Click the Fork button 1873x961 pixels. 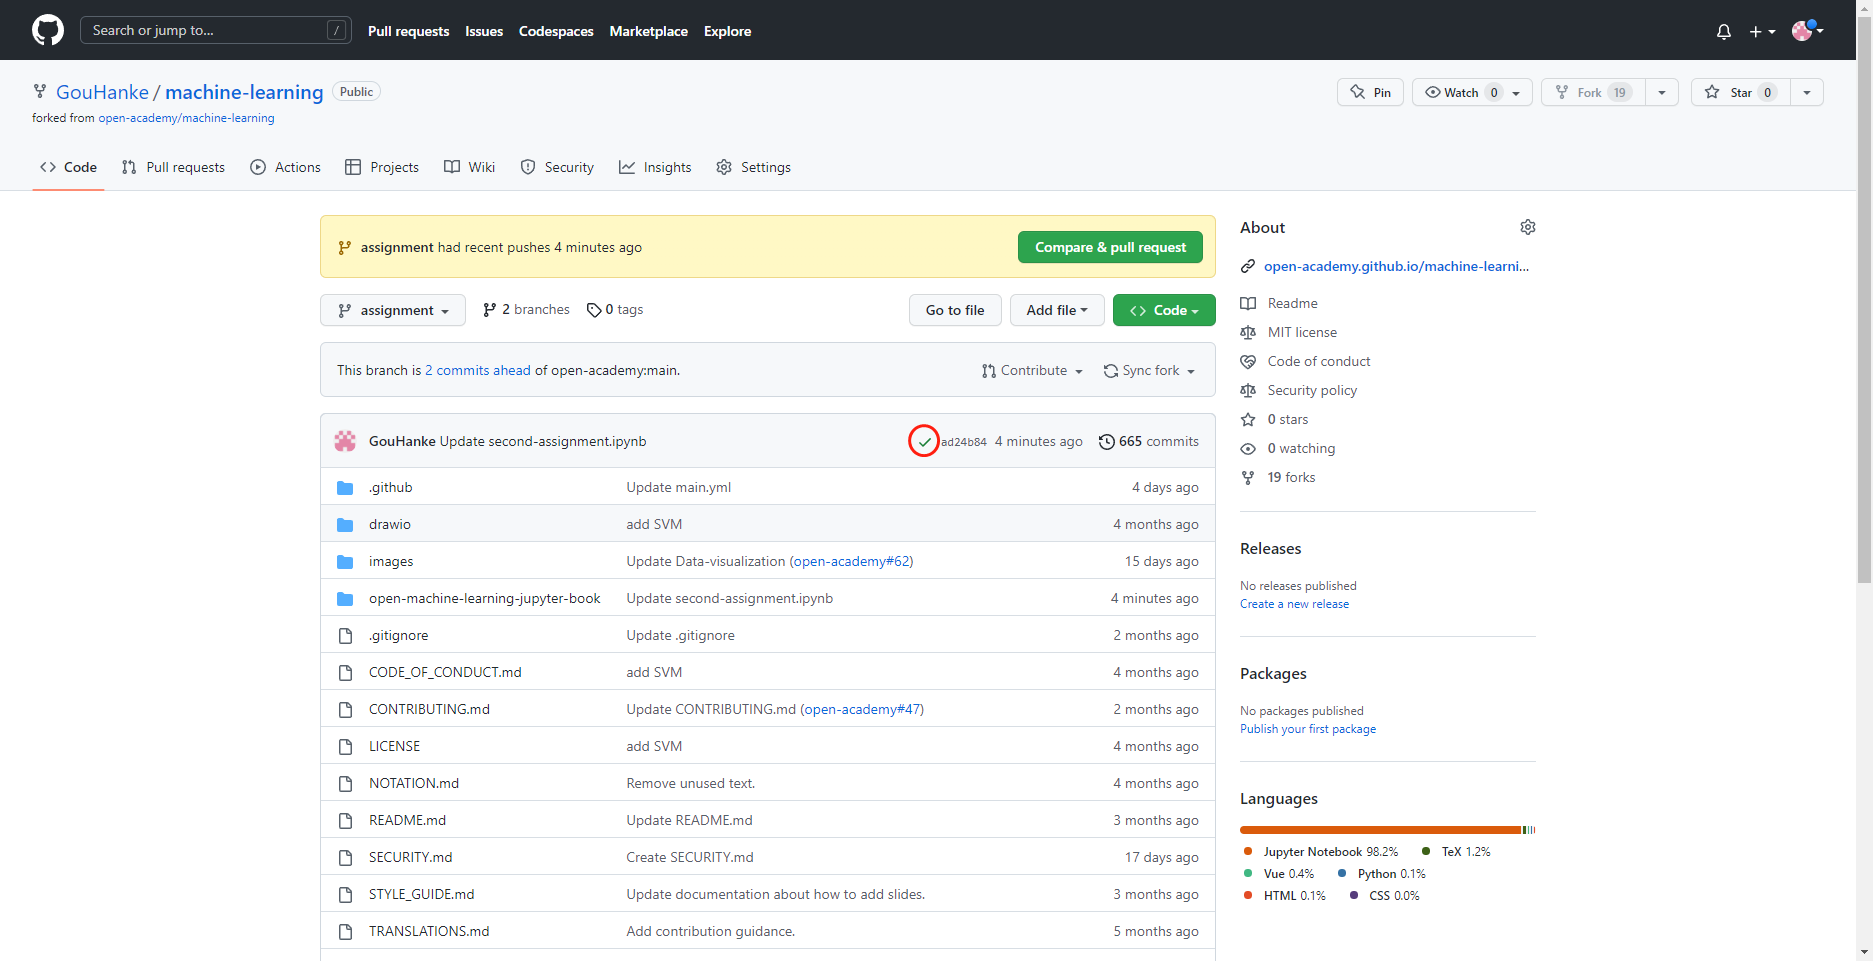[1593, 92]
